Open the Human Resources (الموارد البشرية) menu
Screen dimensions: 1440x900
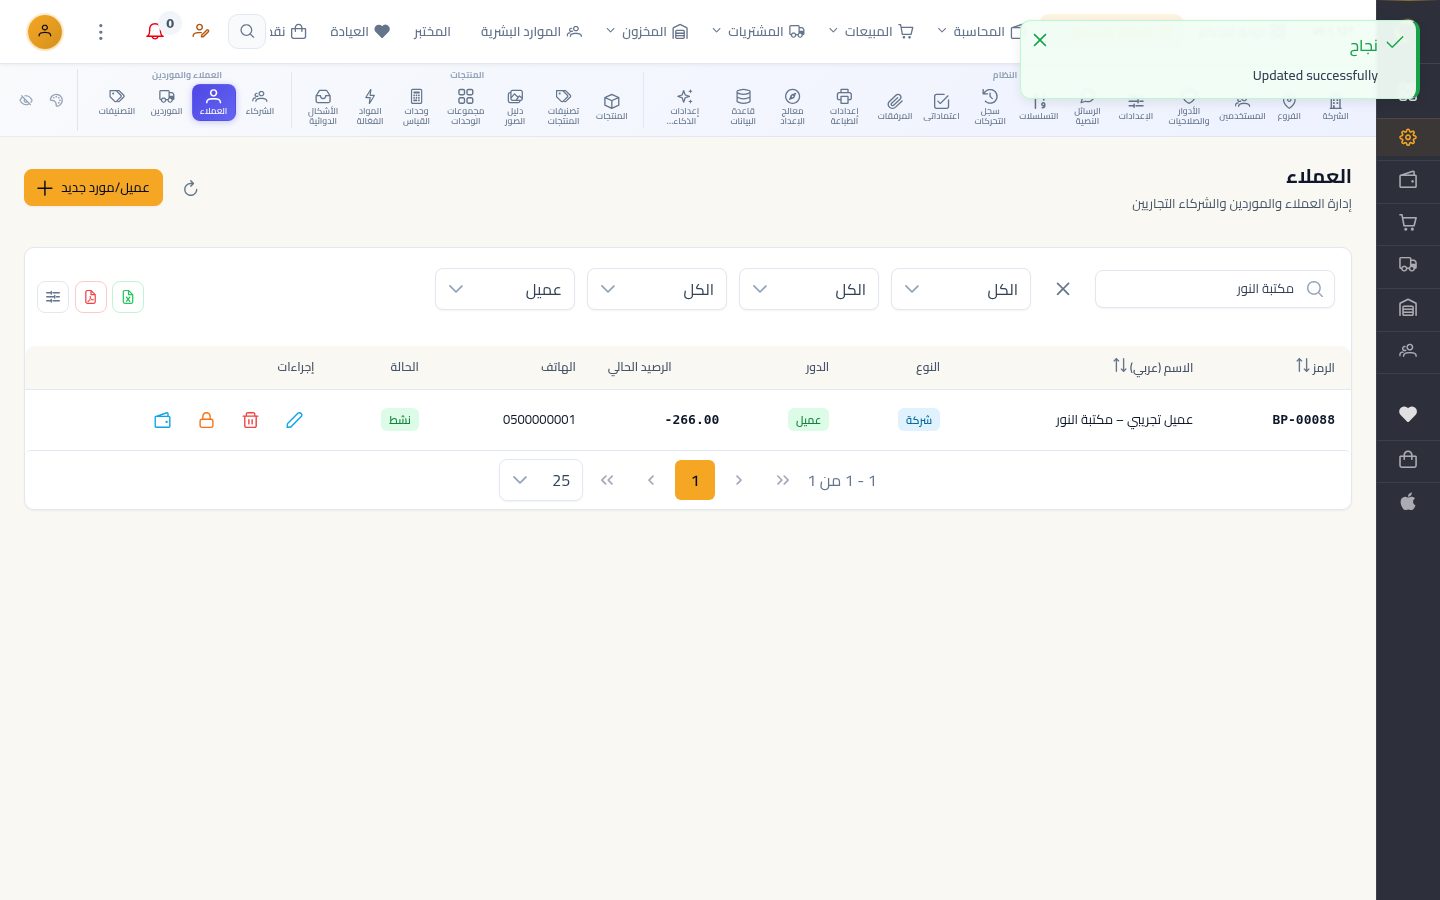coord(531,32)
